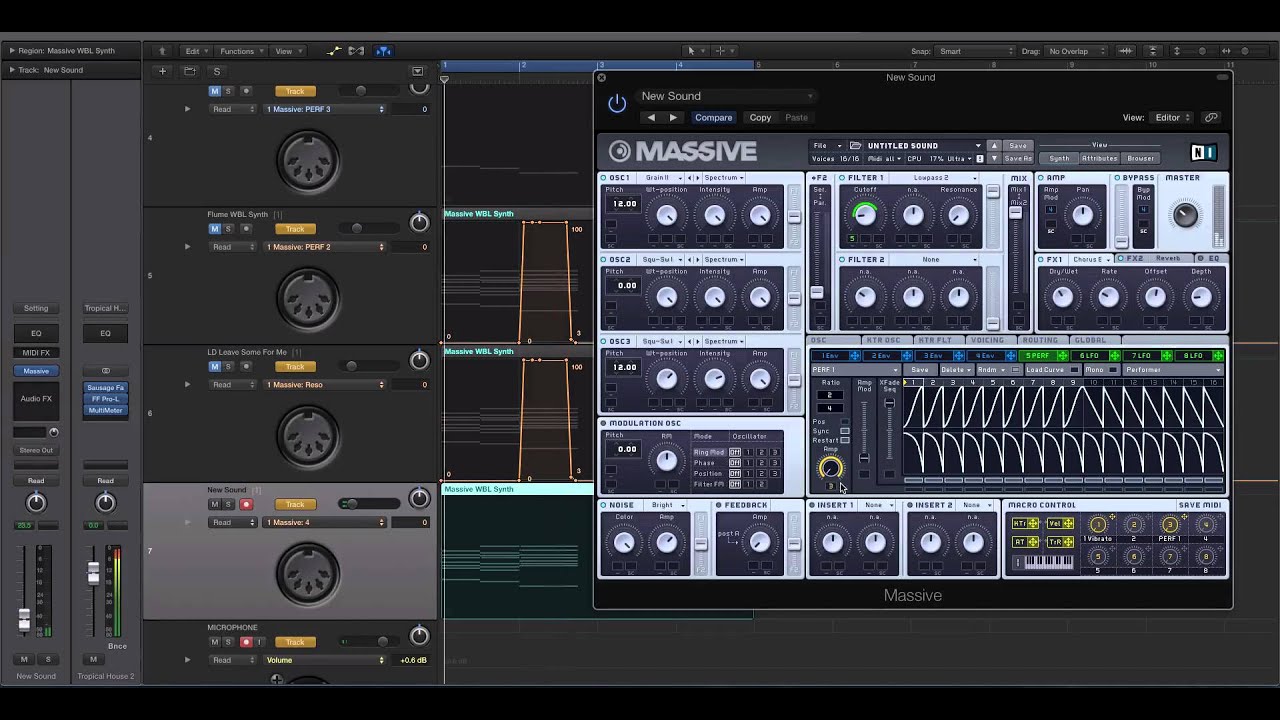The image size is (1280, 720).
Task: Click the duplicate track folder icon
Action: 189,71
